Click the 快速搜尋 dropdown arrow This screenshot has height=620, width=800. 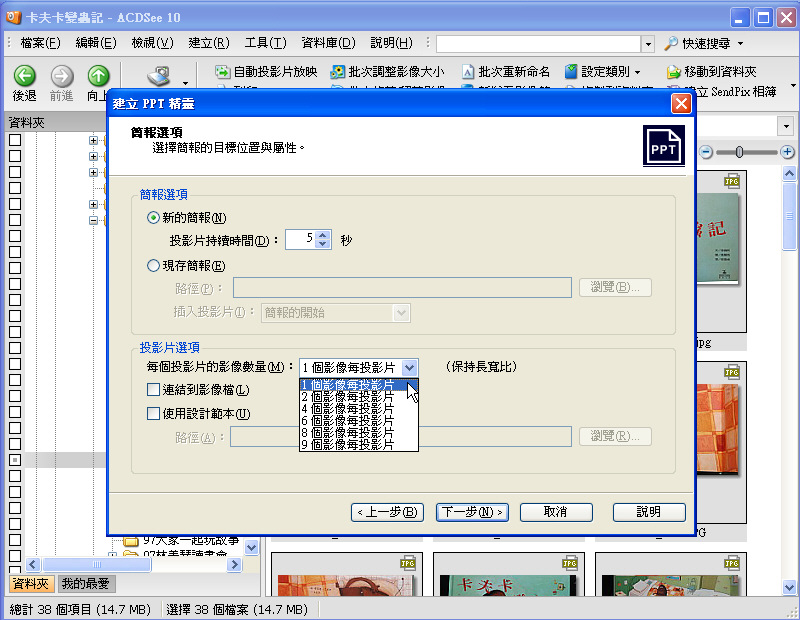[x=741, y=44]
